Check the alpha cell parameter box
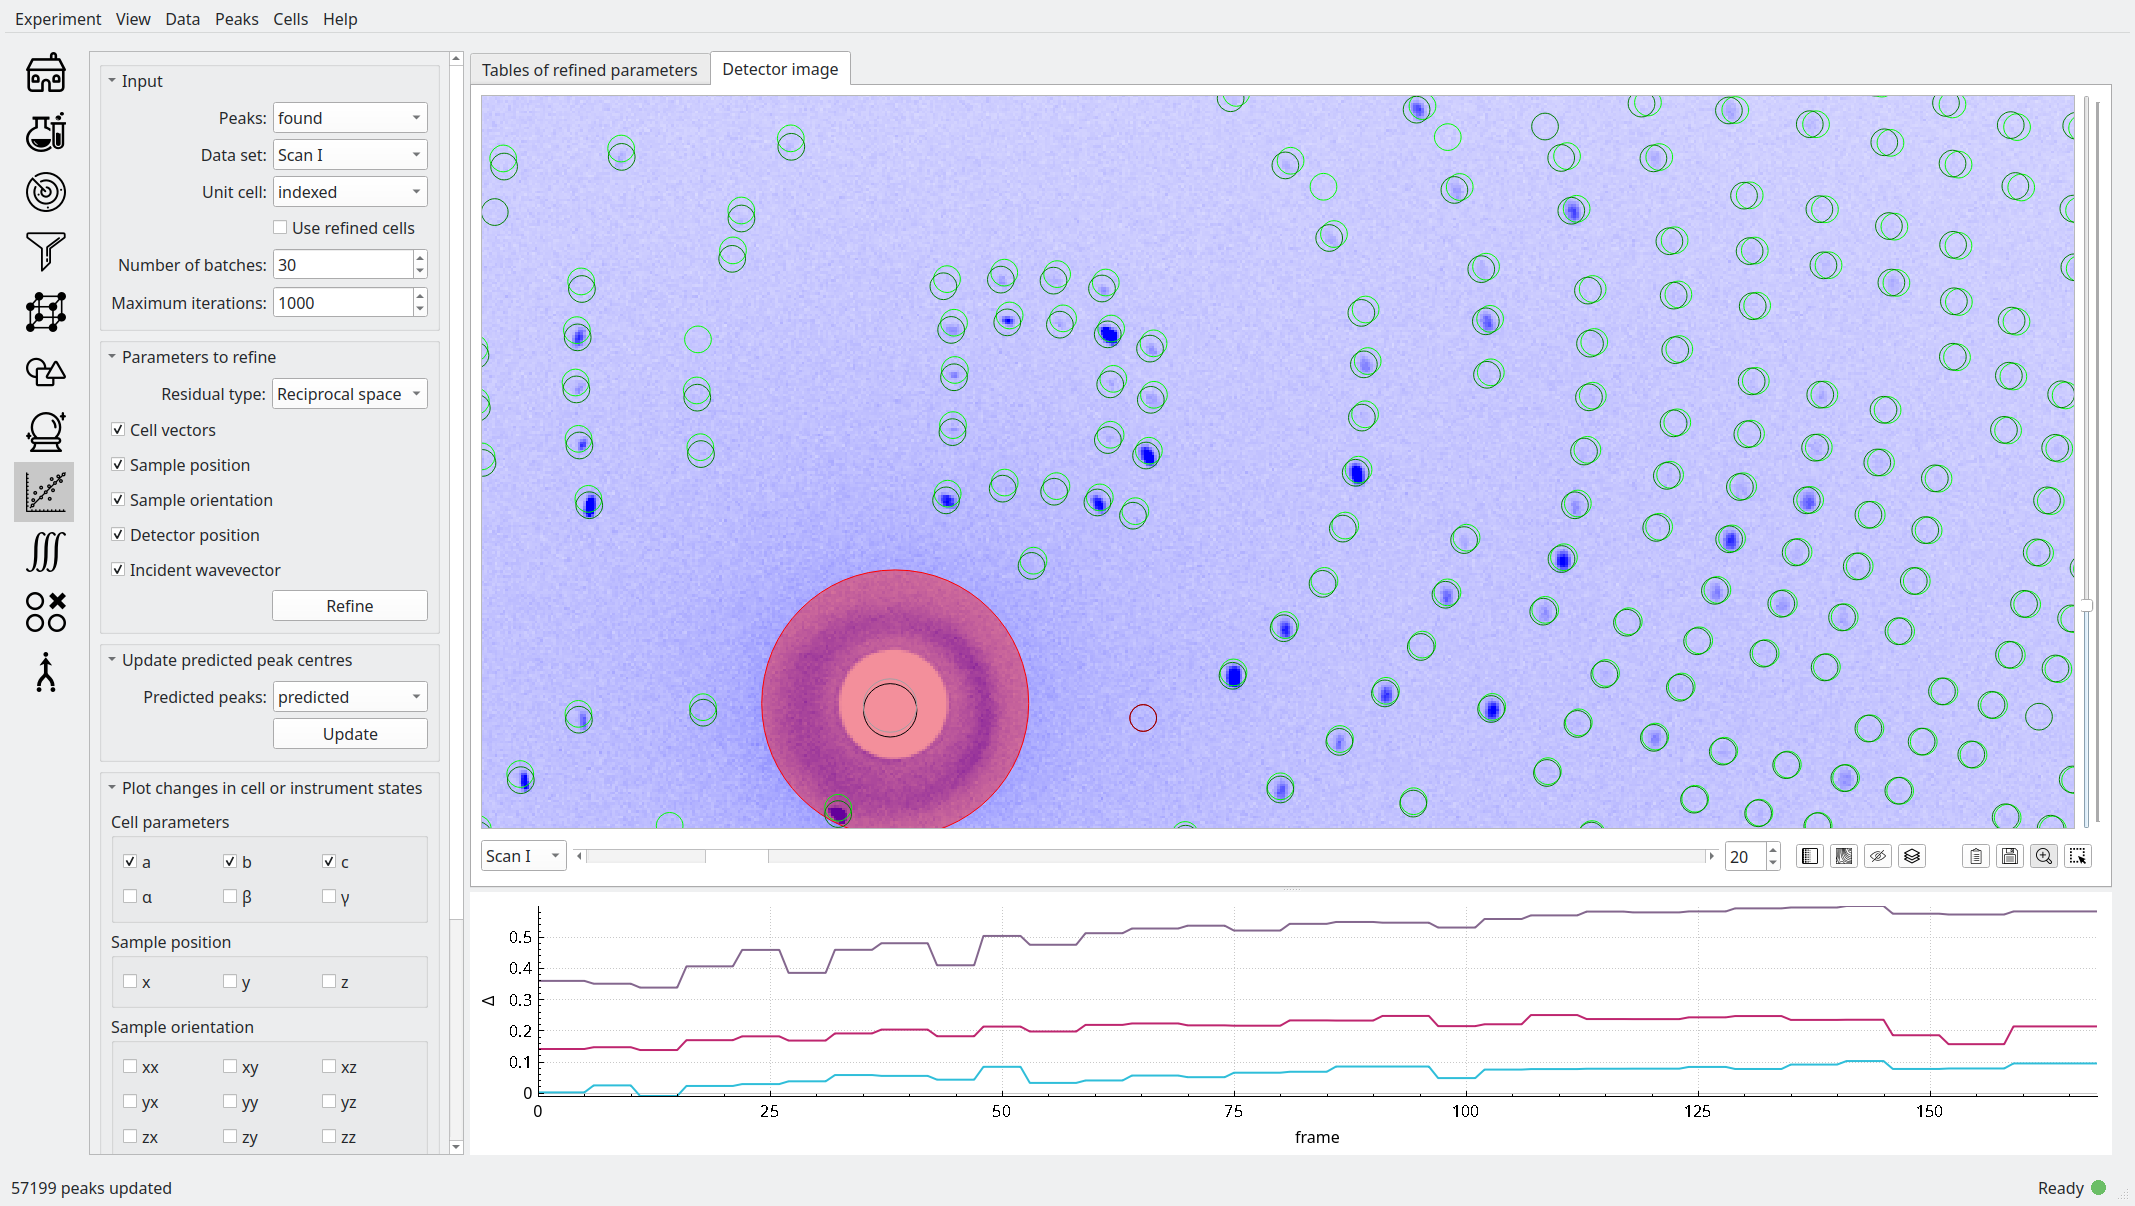The image size is (2135, 1206). (130, 897)
